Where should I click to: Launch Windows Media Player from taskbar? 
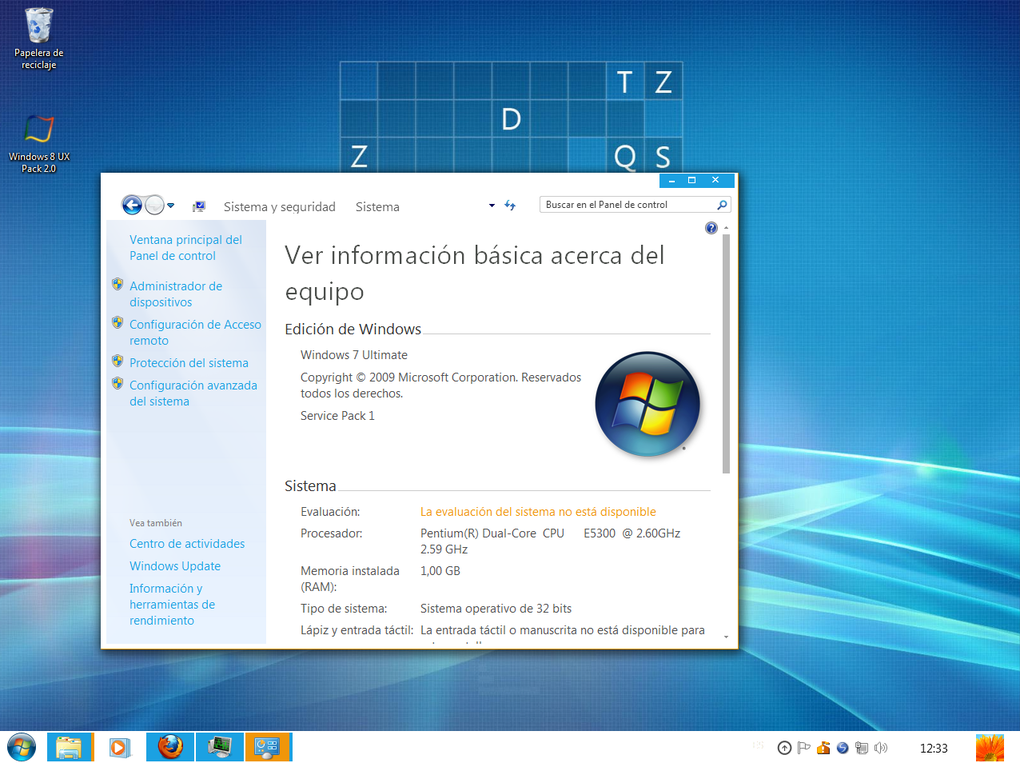119,747
